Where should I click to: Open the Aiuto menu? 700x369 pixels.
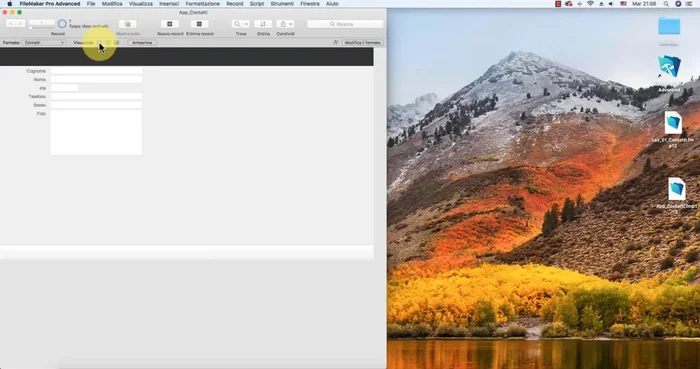332,4
